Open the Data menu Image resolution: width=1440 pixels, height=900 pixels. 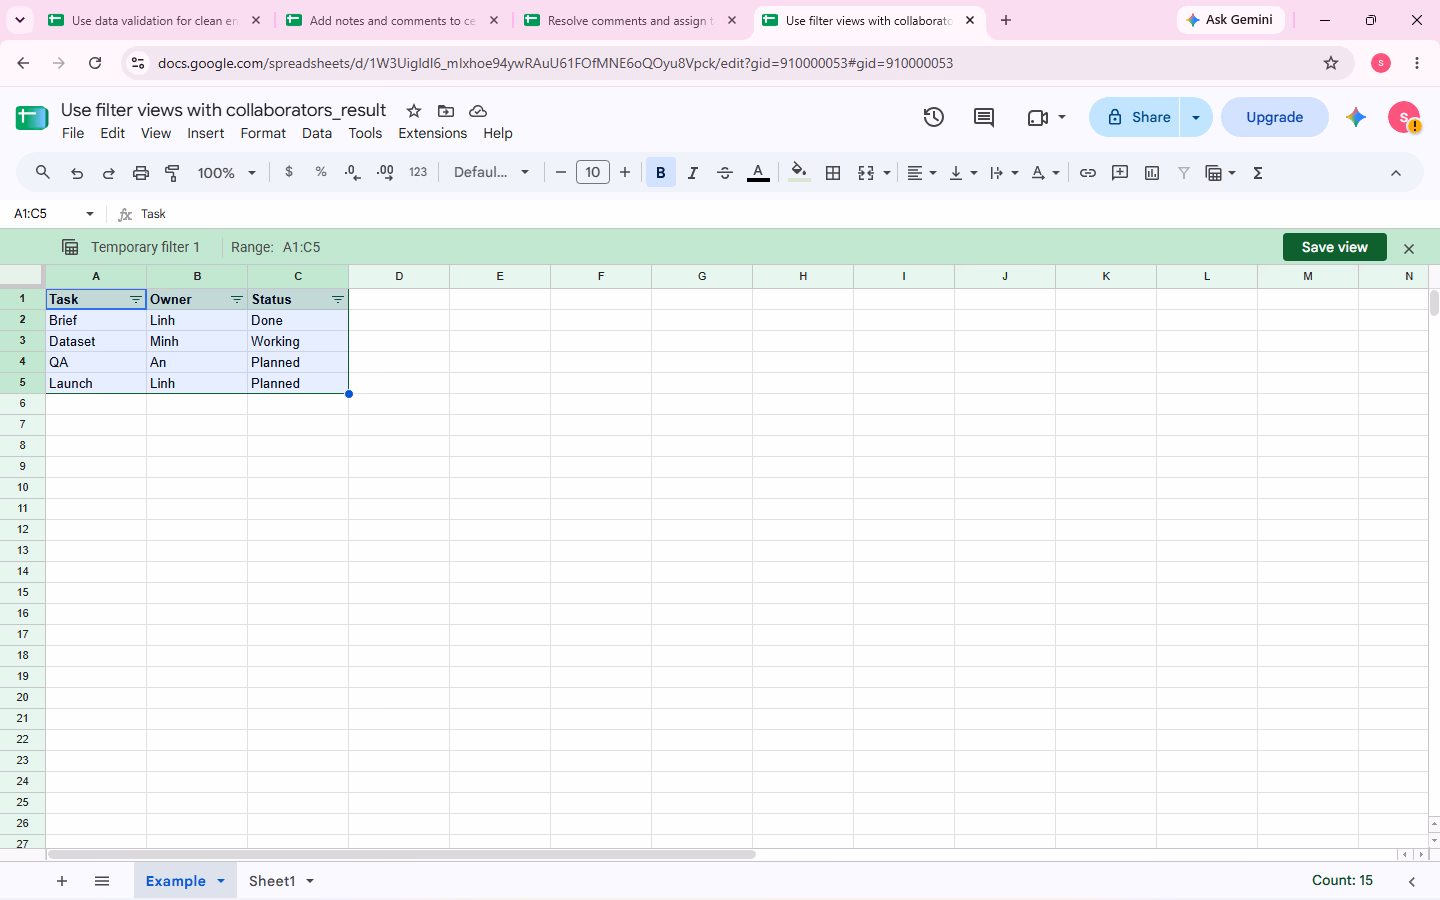pos(317,133)
